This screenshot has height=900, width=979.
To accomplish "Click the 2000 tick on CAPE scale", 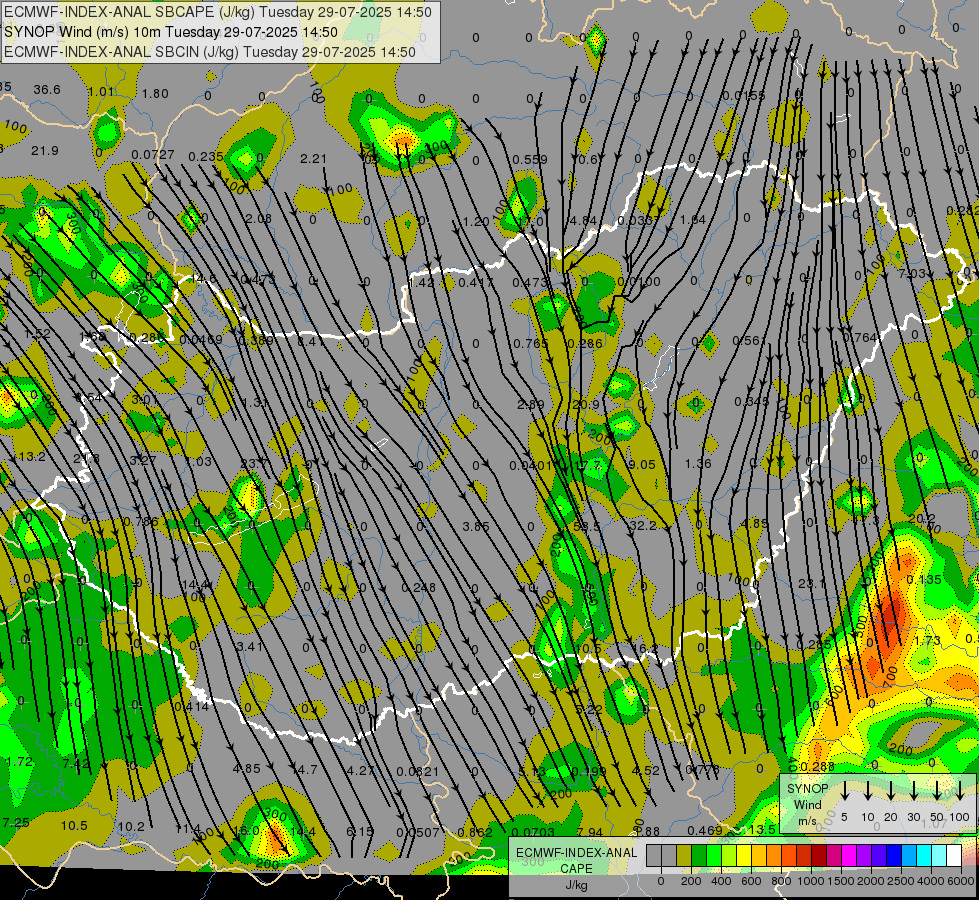I will click(871, 881).
